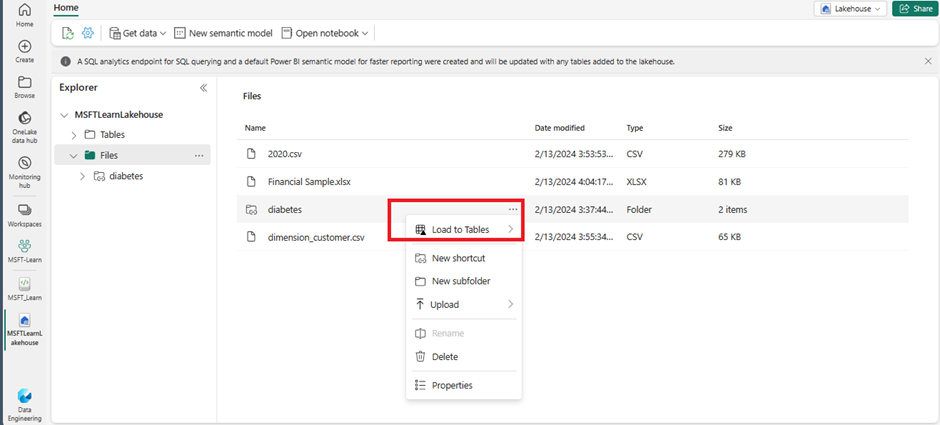The image size is (940, 425).
Task: Go to Home in left sidebar
Action: tap(25, 16)
